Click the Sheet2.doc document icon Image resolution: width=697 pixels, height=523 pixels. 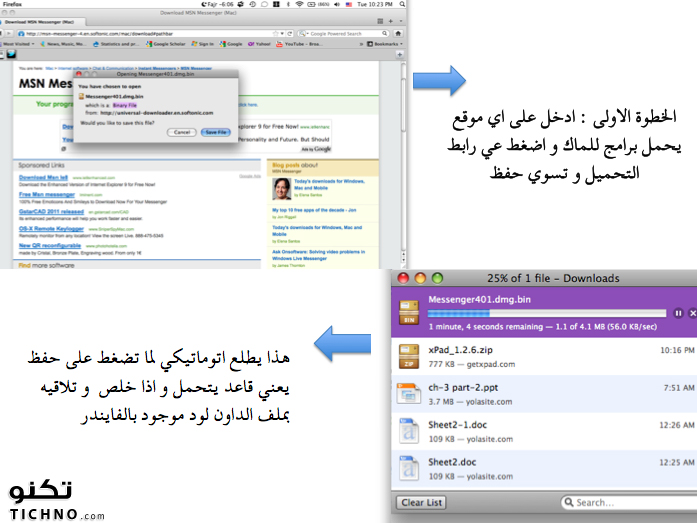[409, 468]
